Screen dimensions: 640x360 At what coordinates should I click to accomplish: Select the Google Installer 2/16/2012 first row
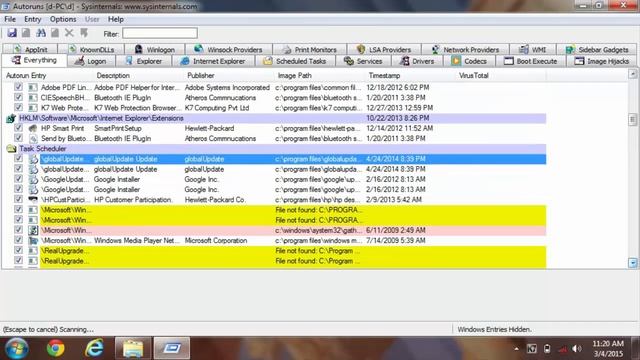click(x=293, y=179)
